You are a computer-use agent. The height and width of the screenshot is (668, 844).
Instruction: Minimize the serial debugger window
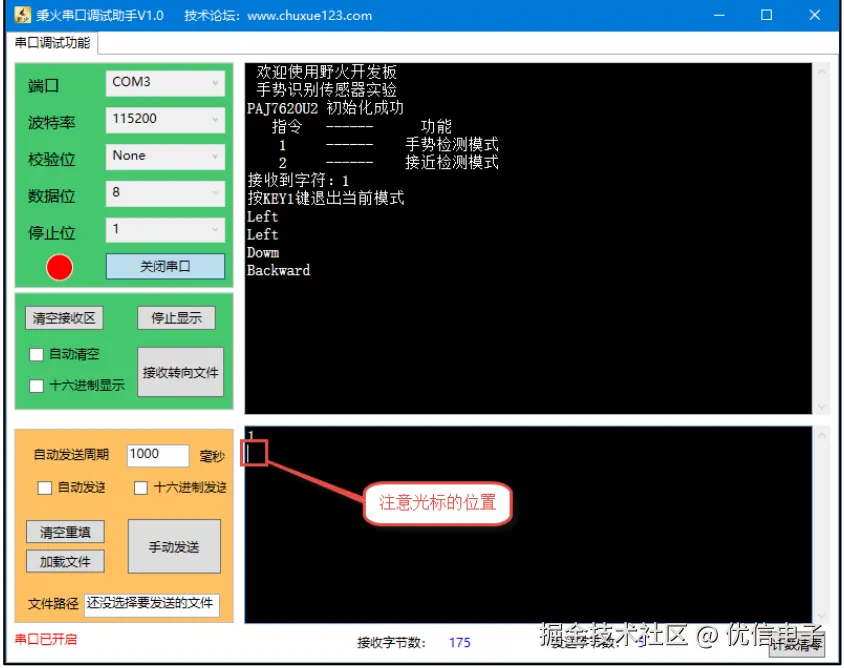point(719,15)
